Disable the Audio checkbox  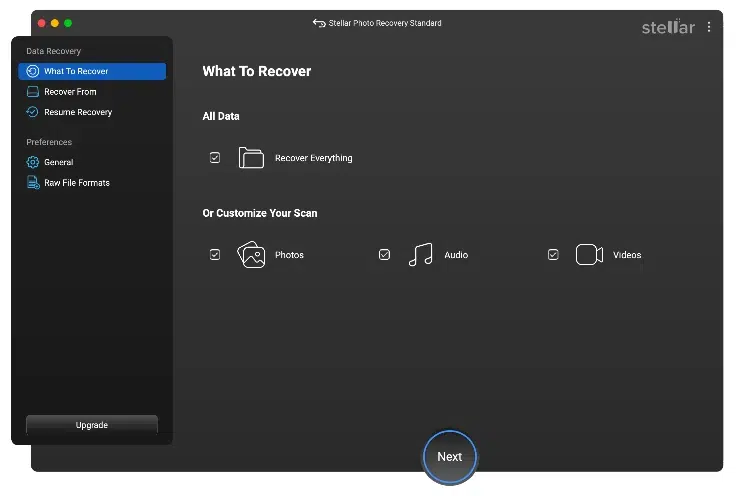[x=384, y=255]
